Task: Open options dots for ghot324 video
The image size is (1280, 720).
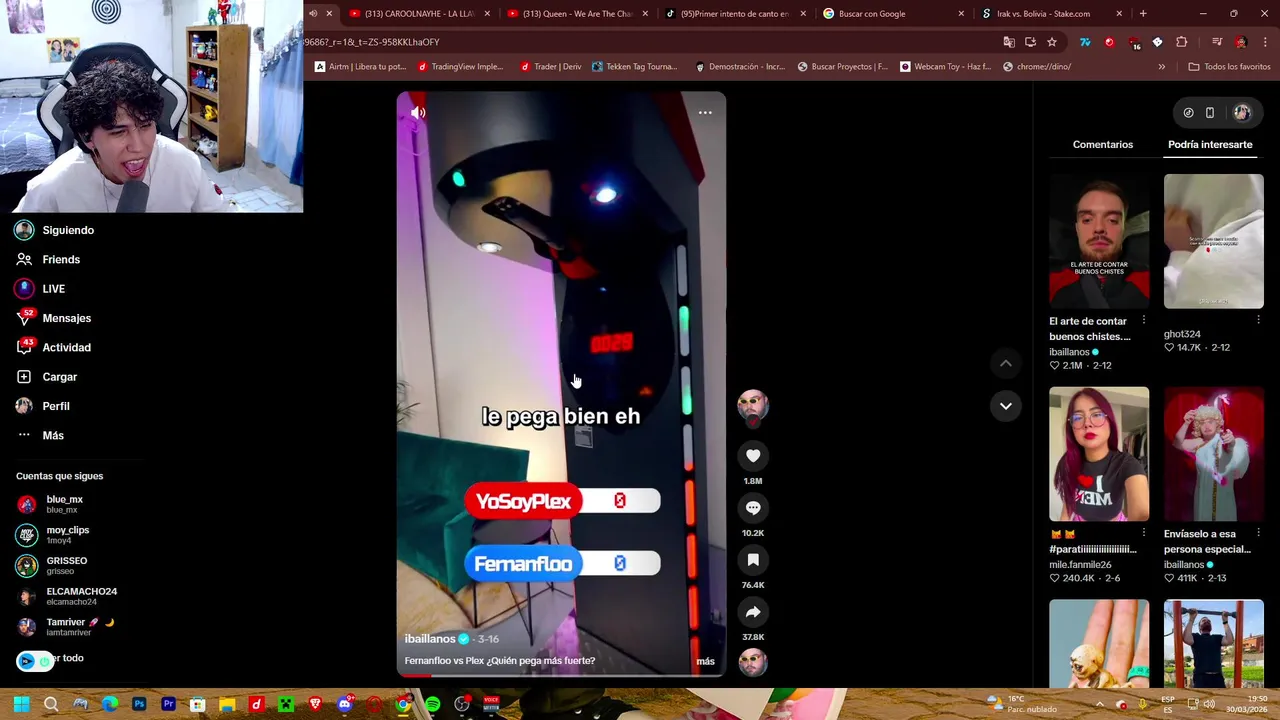Action: [1258, 321]
